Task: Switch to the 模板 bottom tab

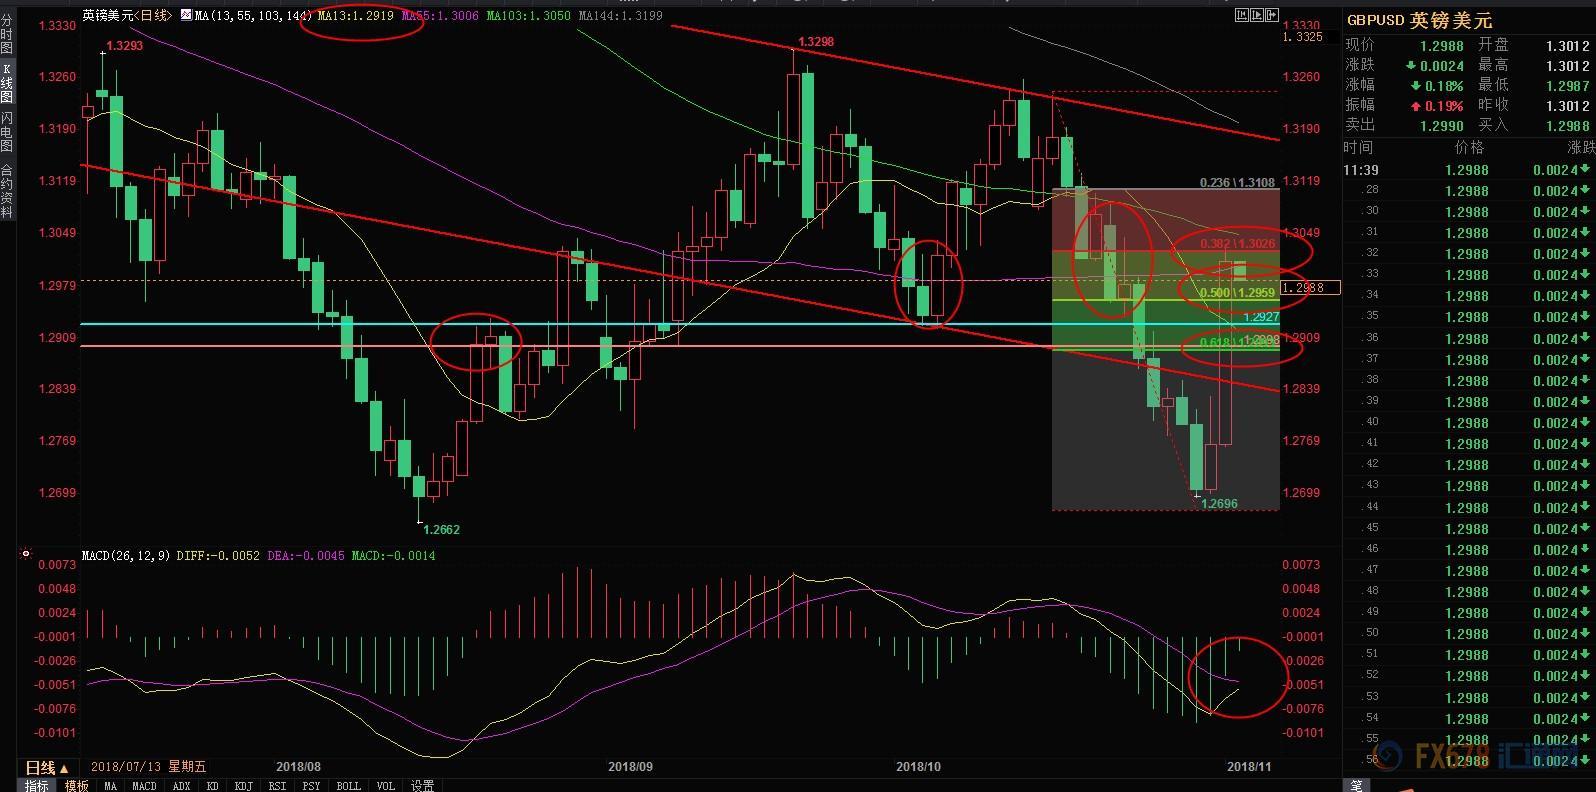Action: [77, 785]
